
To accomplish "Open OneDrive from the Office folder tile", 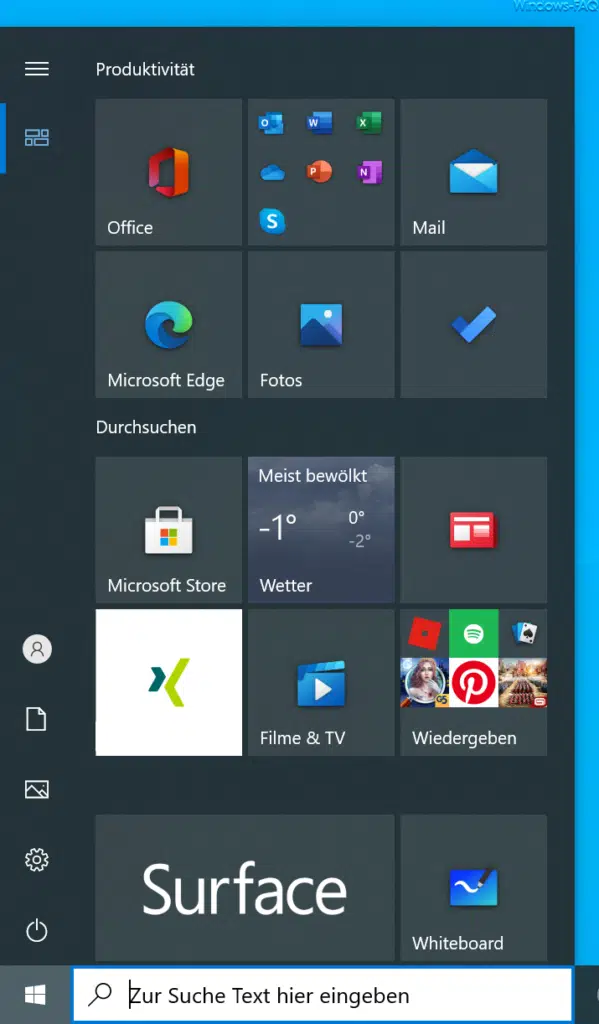I will pos(271,172).
